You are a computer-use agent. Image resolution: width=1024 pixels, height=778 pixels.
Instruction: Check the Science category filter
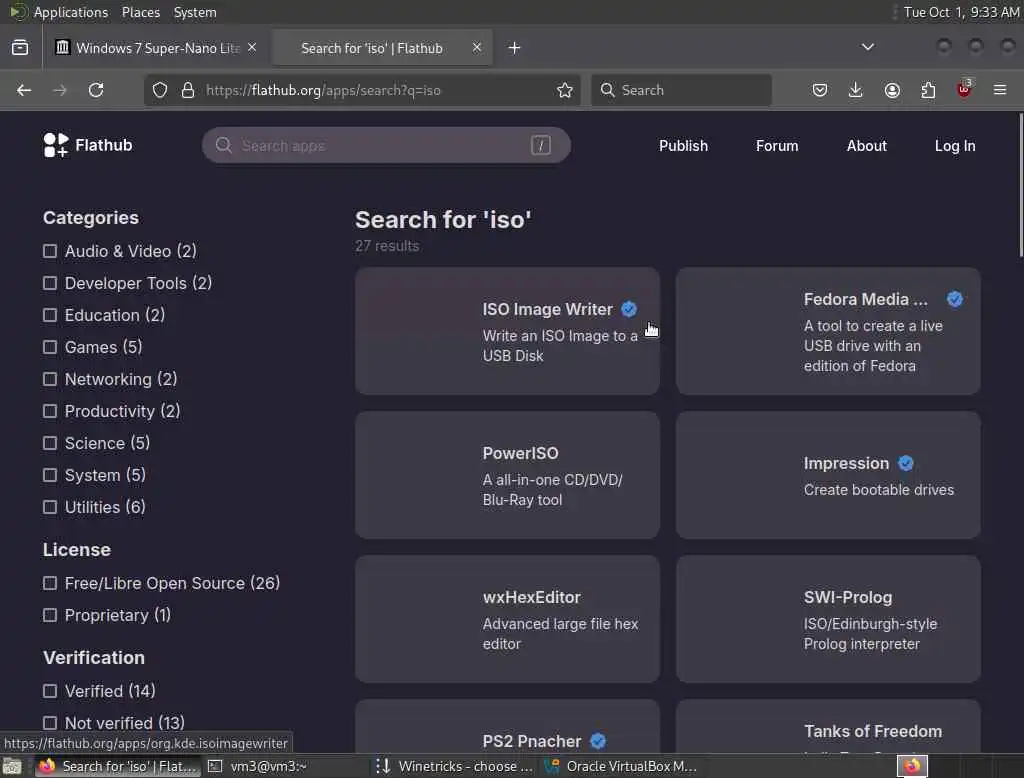coord(50,443)
